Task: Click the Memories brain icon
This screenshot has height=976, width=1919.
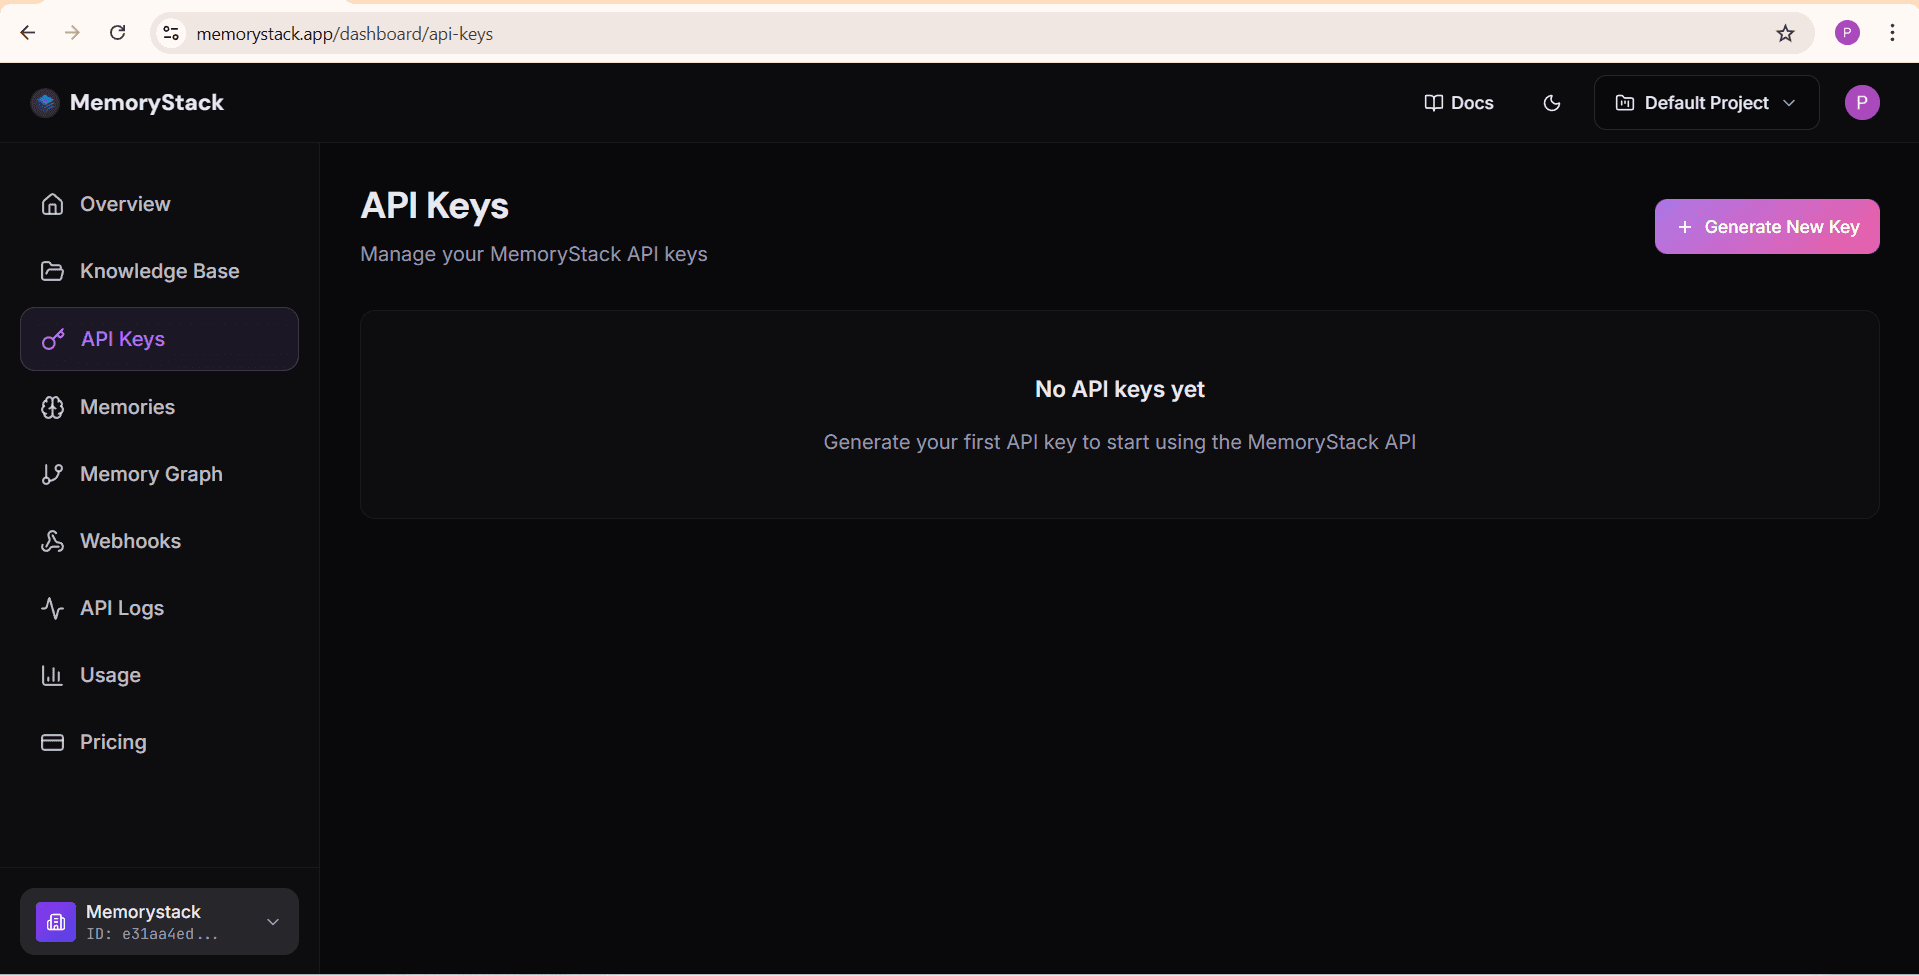Action: [x=52, y=407]
